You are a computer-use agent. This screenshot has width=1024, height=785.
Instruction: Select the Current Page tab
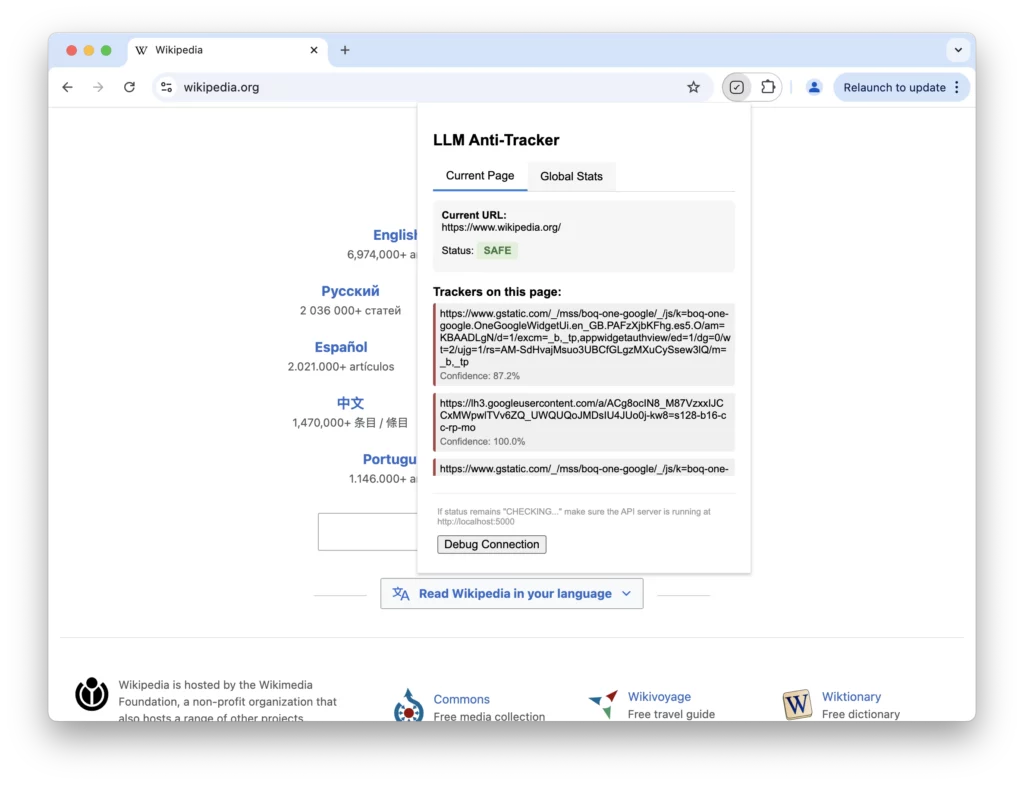tap(480, 176)
